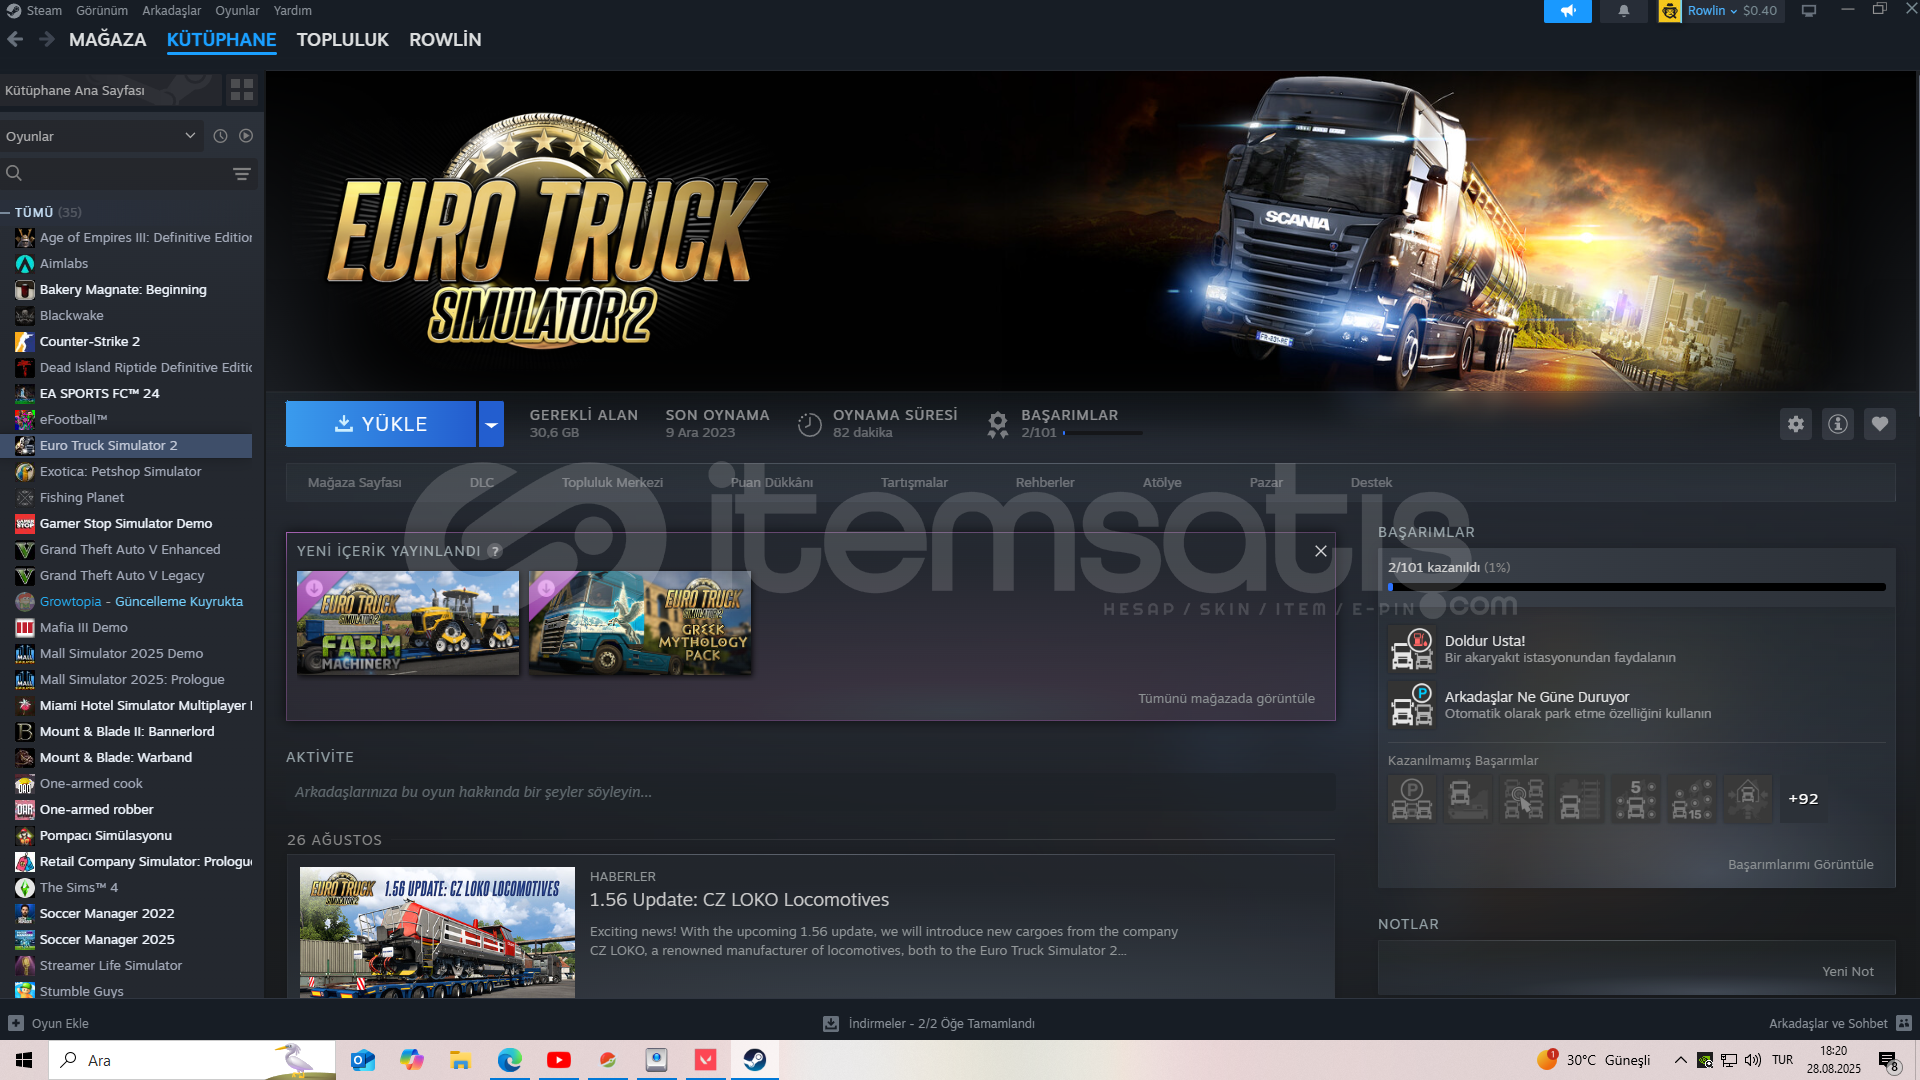This screenshot has height=1080, width=1920.
Task: Open YouTube from the taskbar
Action: 559,1060
